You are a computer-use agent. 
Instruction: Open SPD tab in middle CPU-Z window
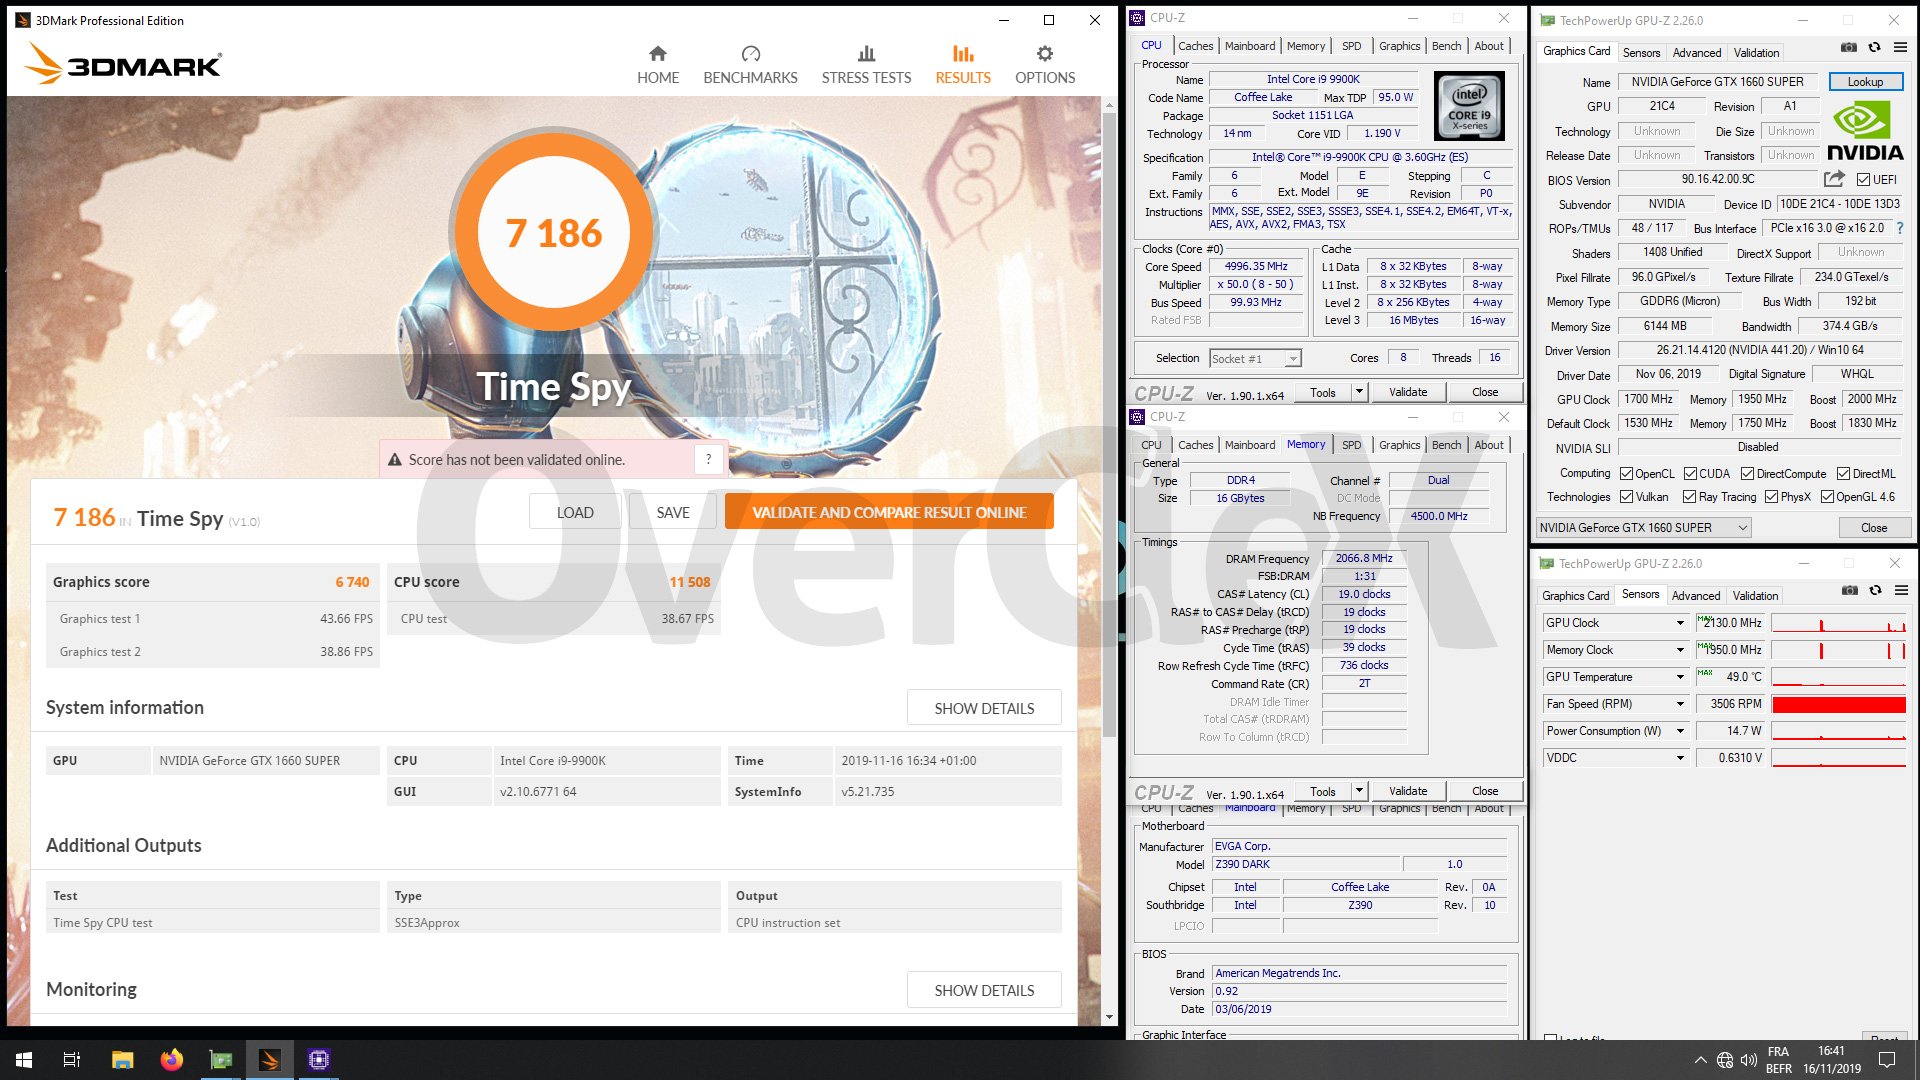click(1351, 445)
